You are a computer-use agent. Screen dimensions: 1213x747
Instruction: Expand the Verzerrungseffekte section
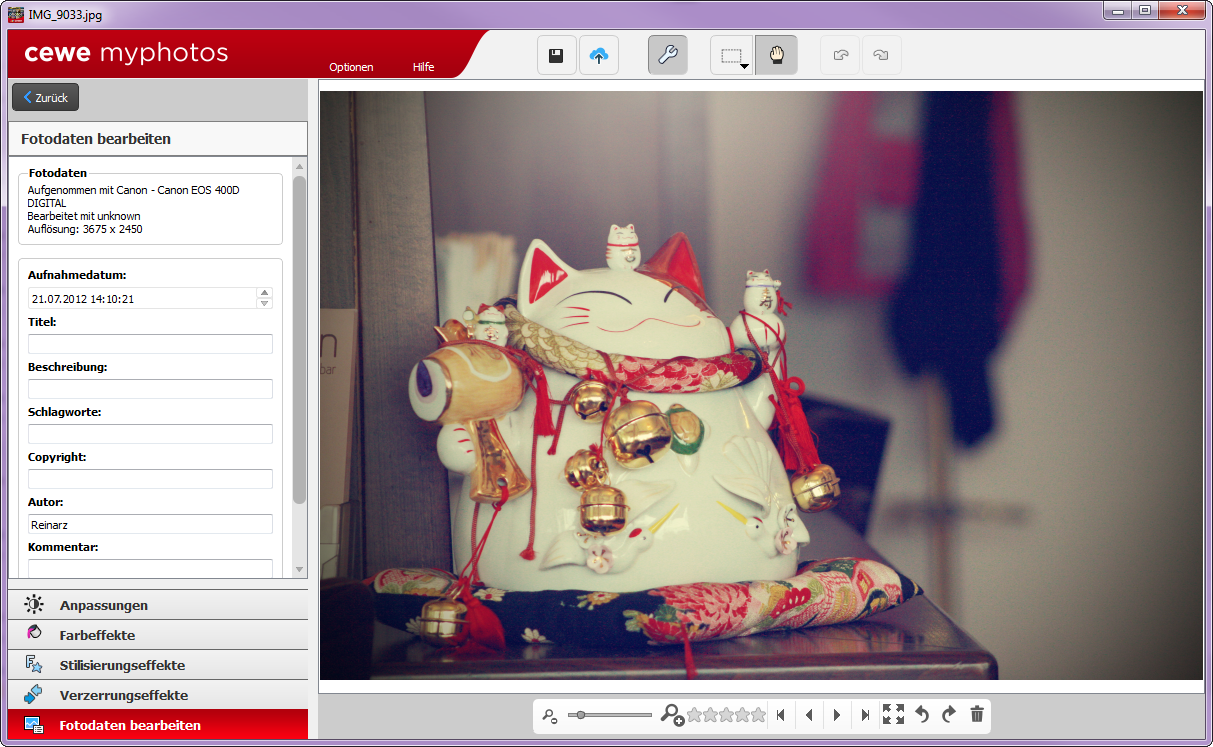(x=158, y=695)
